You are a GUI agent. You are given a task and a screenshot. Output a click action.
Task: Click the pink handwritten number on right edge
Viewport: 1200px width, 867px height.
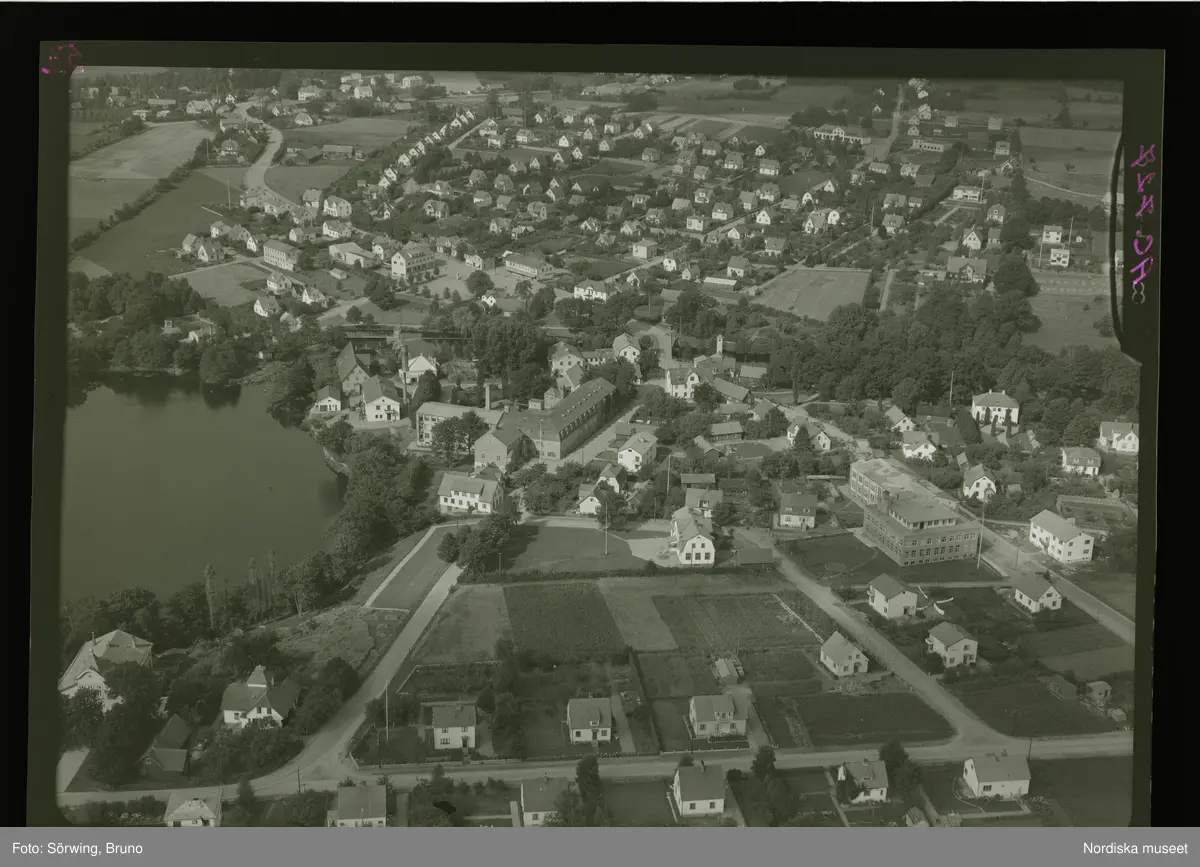(1142, 222)
